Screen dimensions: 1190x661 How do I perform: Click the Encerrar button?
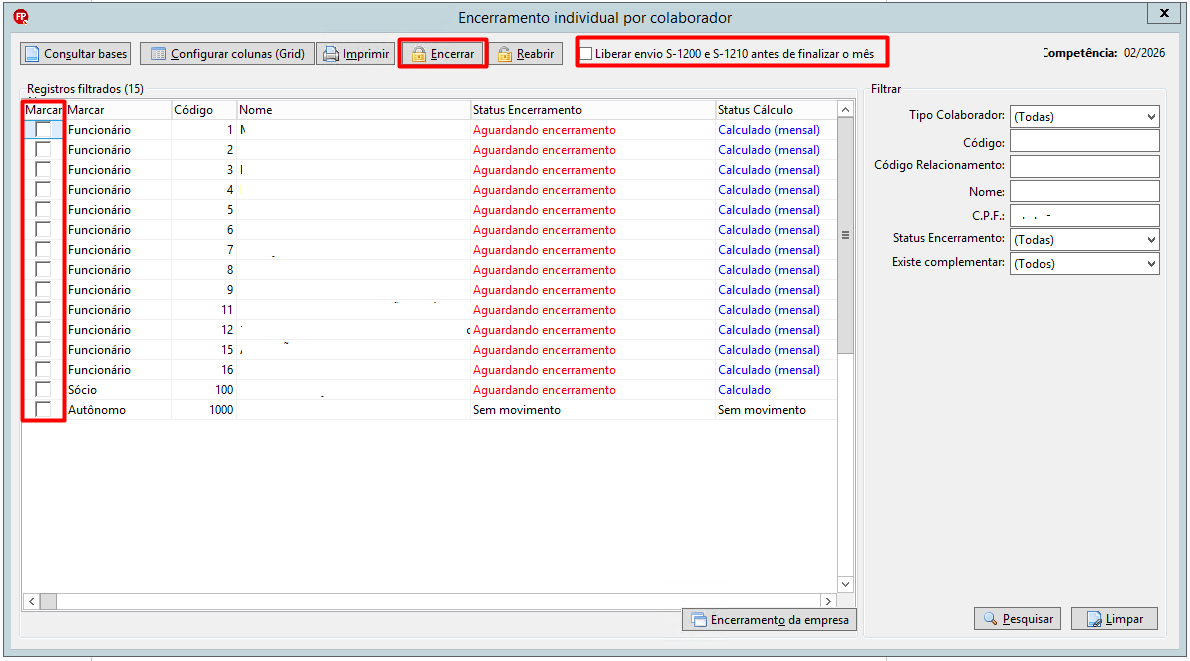coord(442,54)
